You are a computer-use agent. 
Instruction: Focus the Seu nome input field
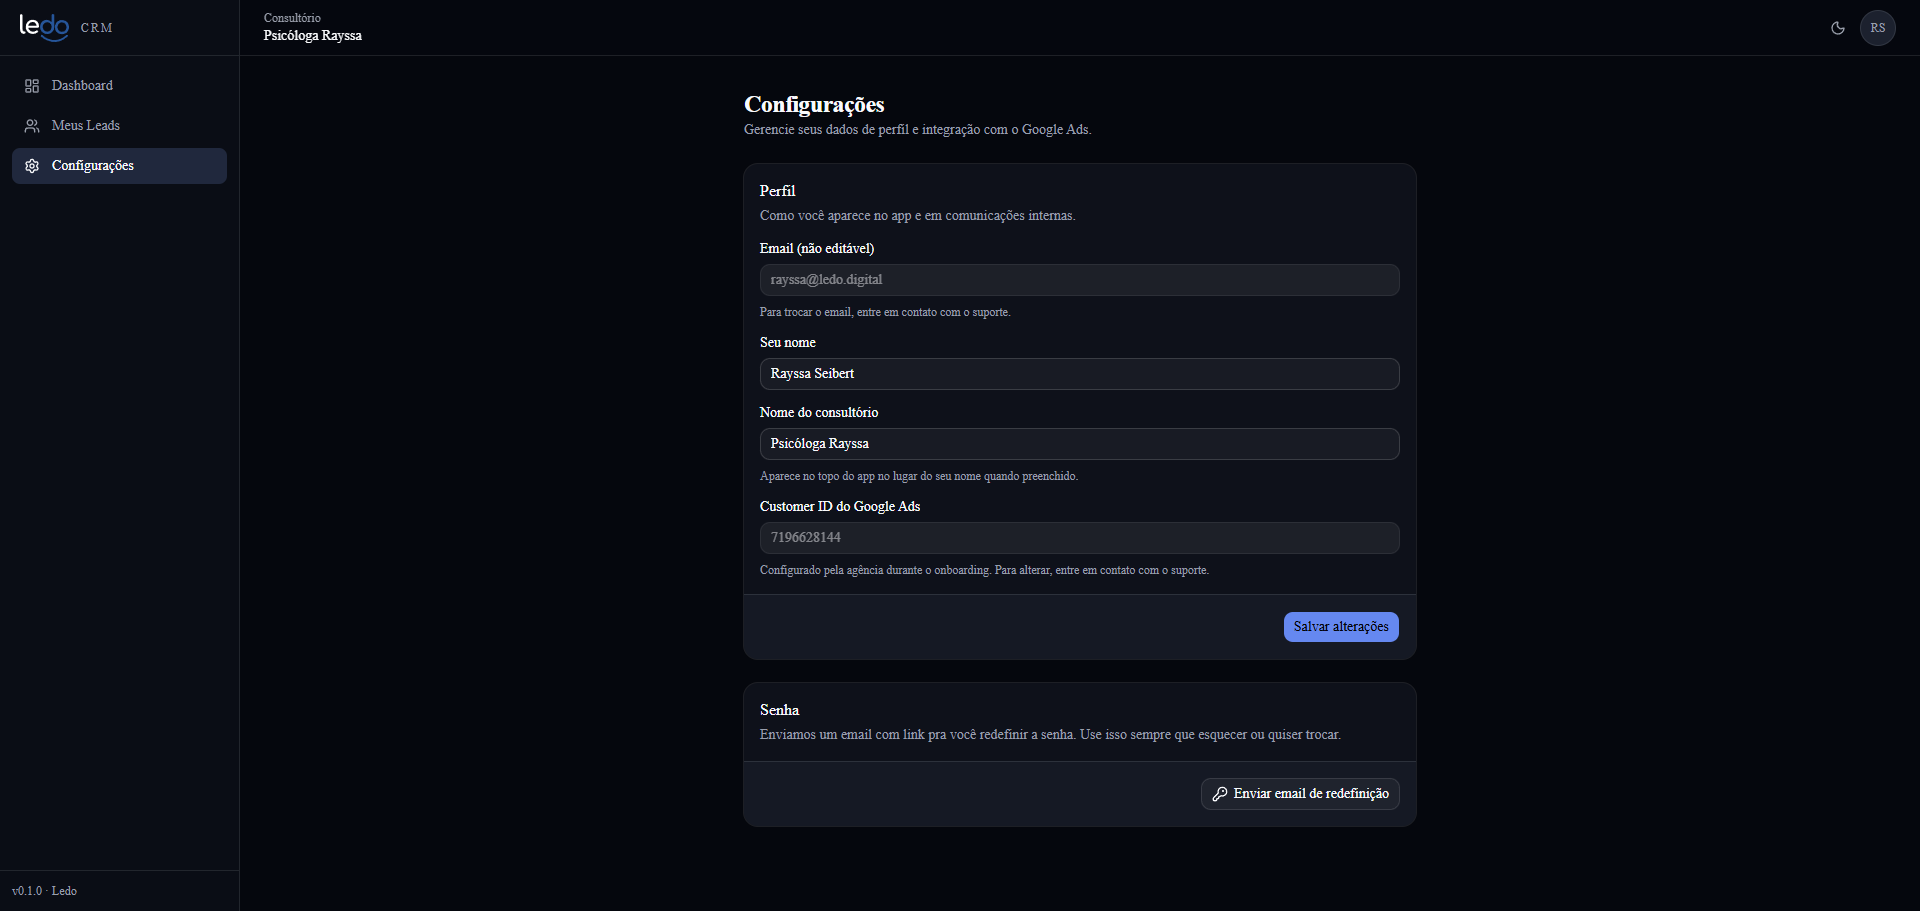click(x=1079, y=374)
